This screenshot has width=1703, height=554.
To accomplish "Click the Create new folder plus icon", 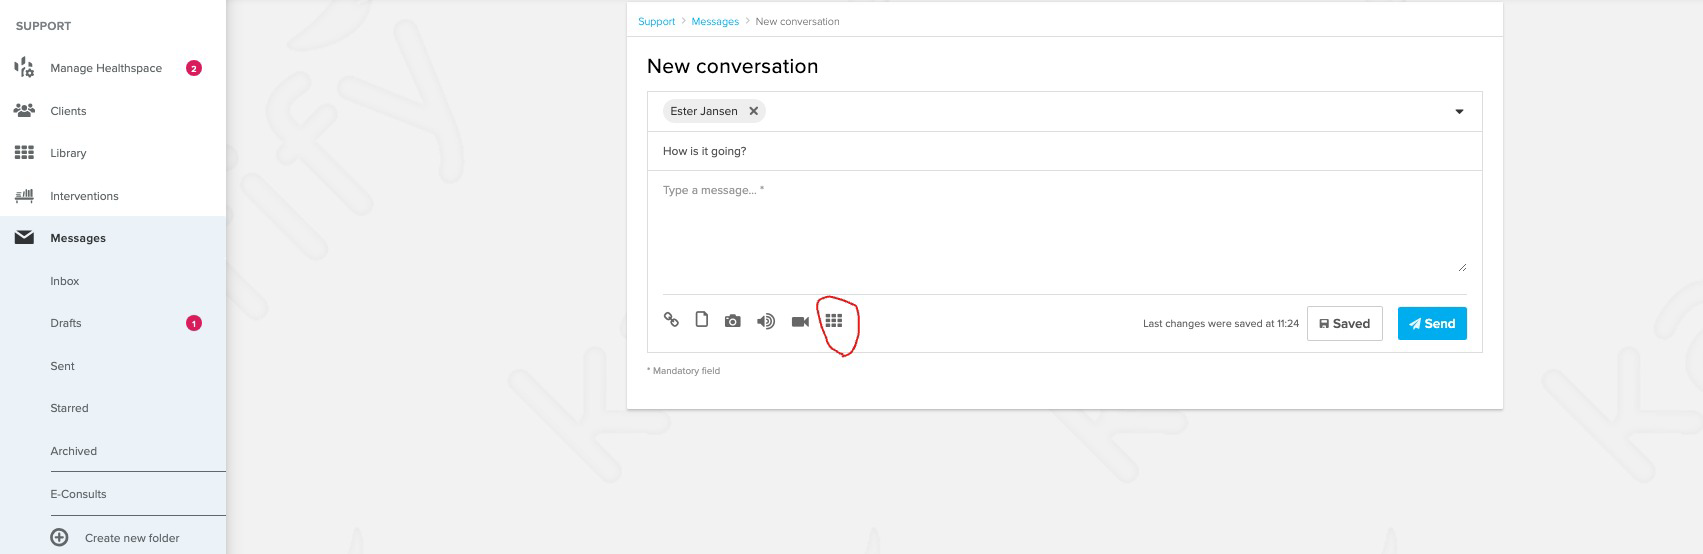I will point(60,537).
